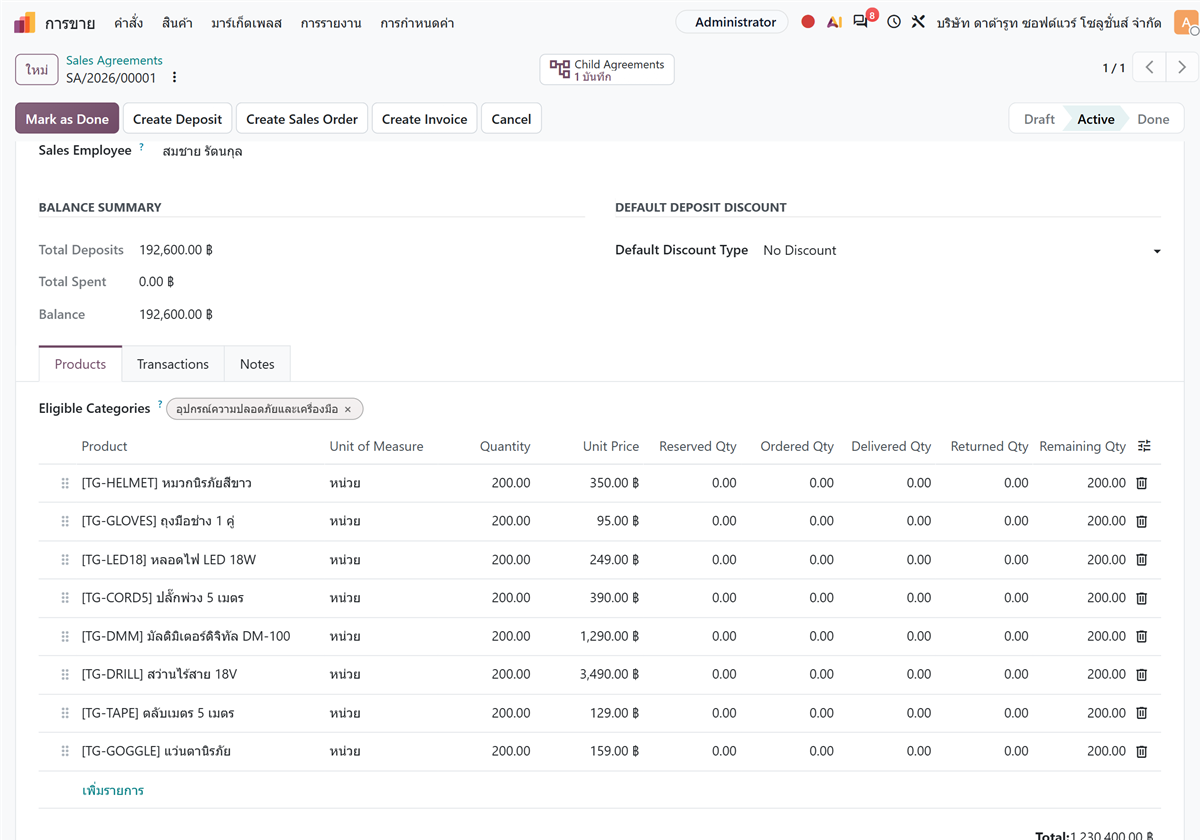Open the conversations chat icon with badge

tap(861, 21)
